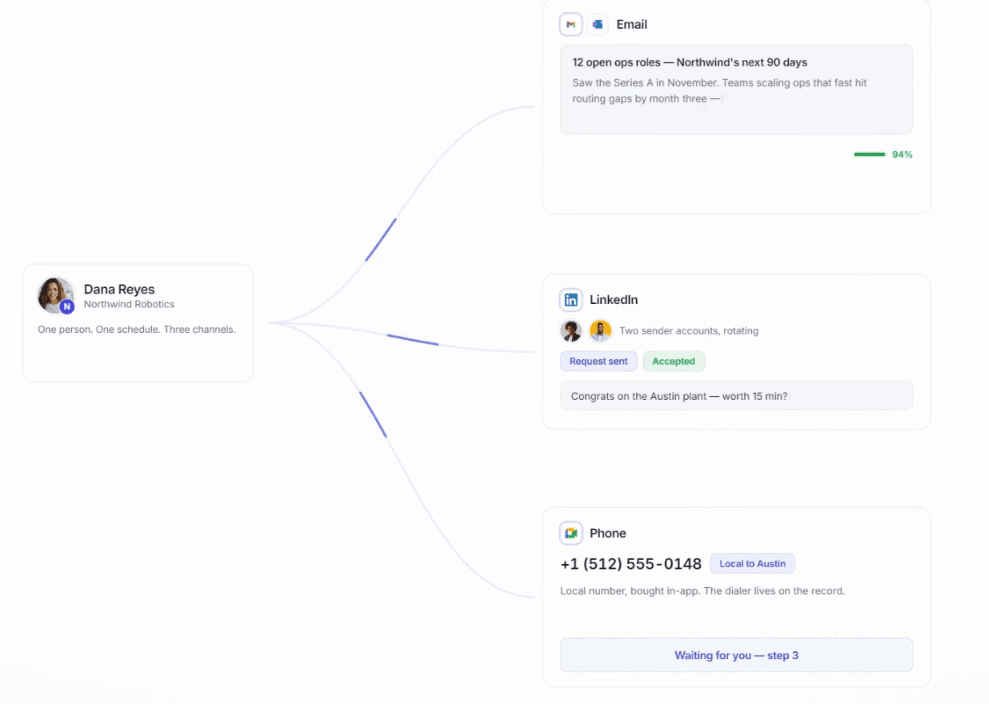The image size is (989, 704).
Task: Click Waiting for you — step 3
Action: 736,655
